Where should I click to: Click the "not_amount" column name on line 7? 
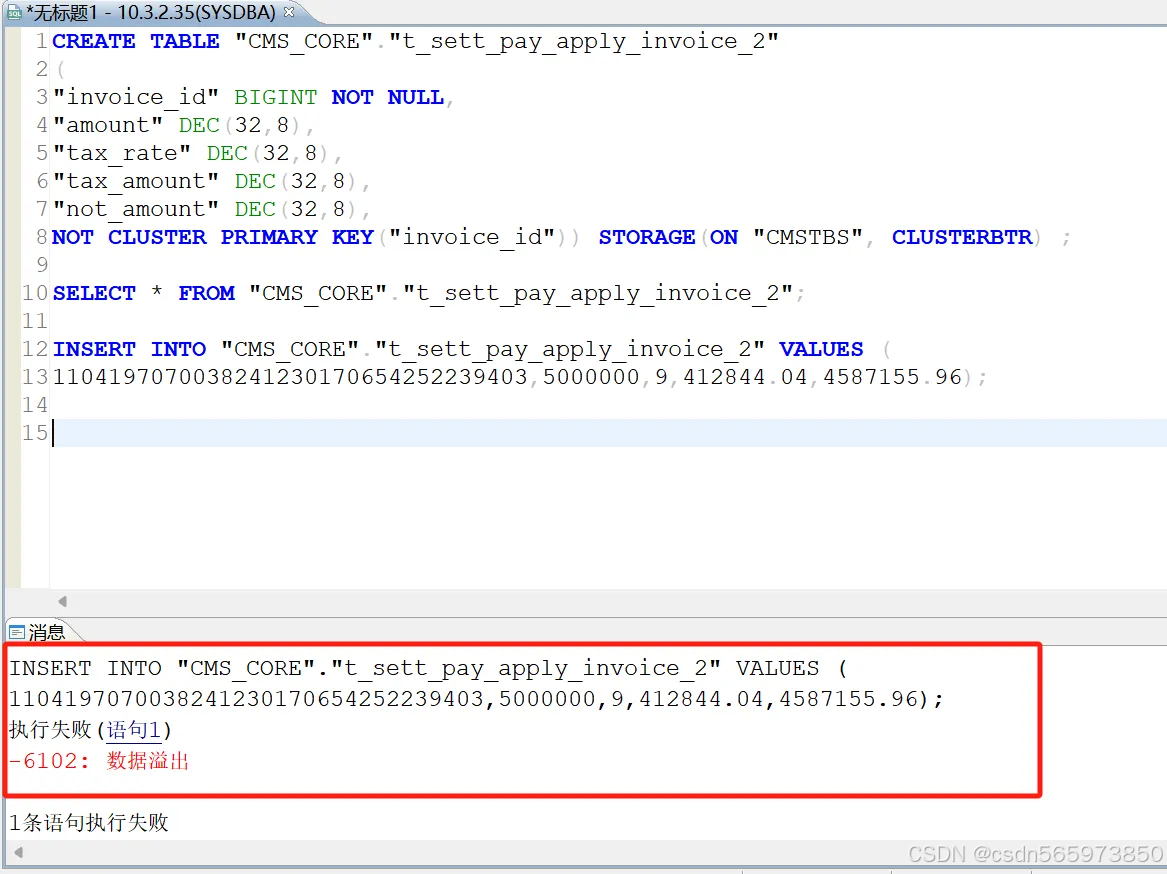pos(136,209)
